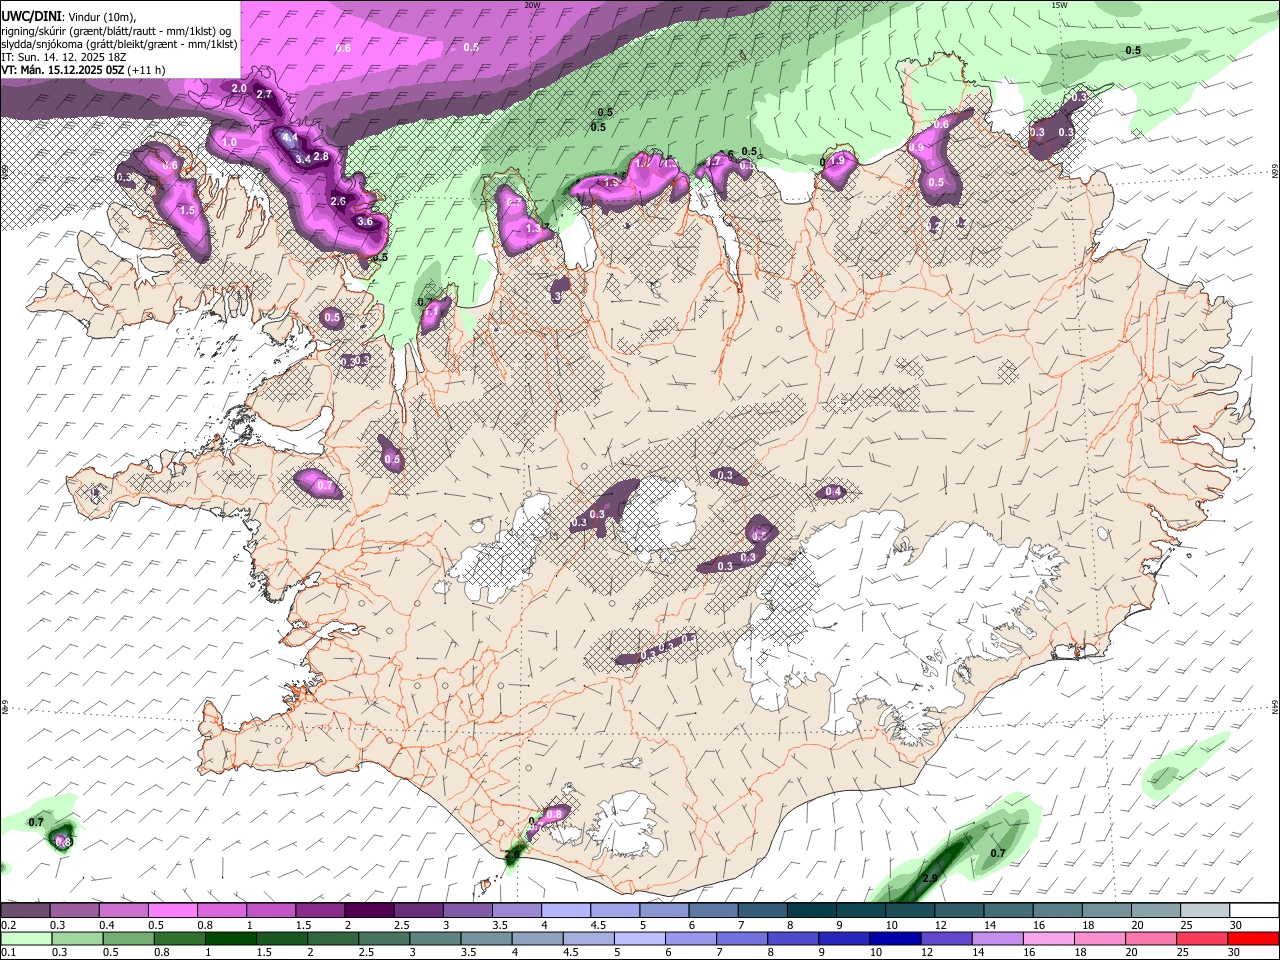Click the 3.4 precipitation value label

pos(302,159)
